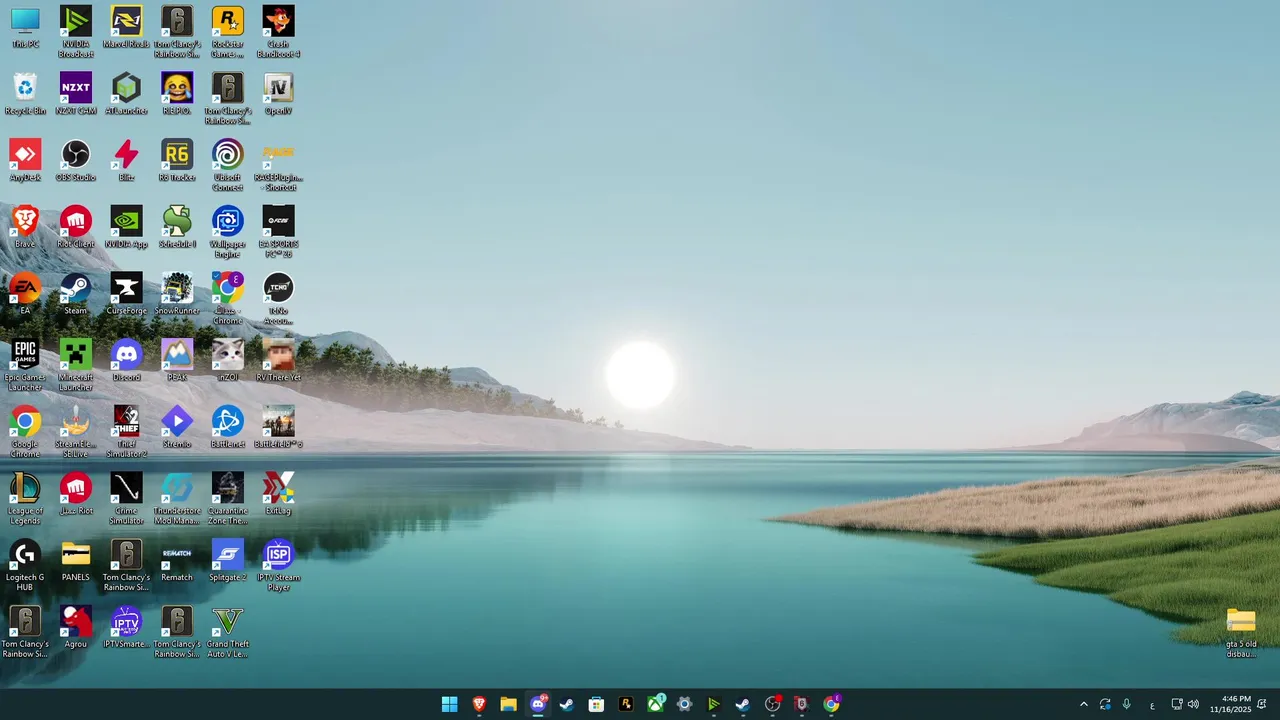Open the R6 Tracker shortcut

point(177,161)
